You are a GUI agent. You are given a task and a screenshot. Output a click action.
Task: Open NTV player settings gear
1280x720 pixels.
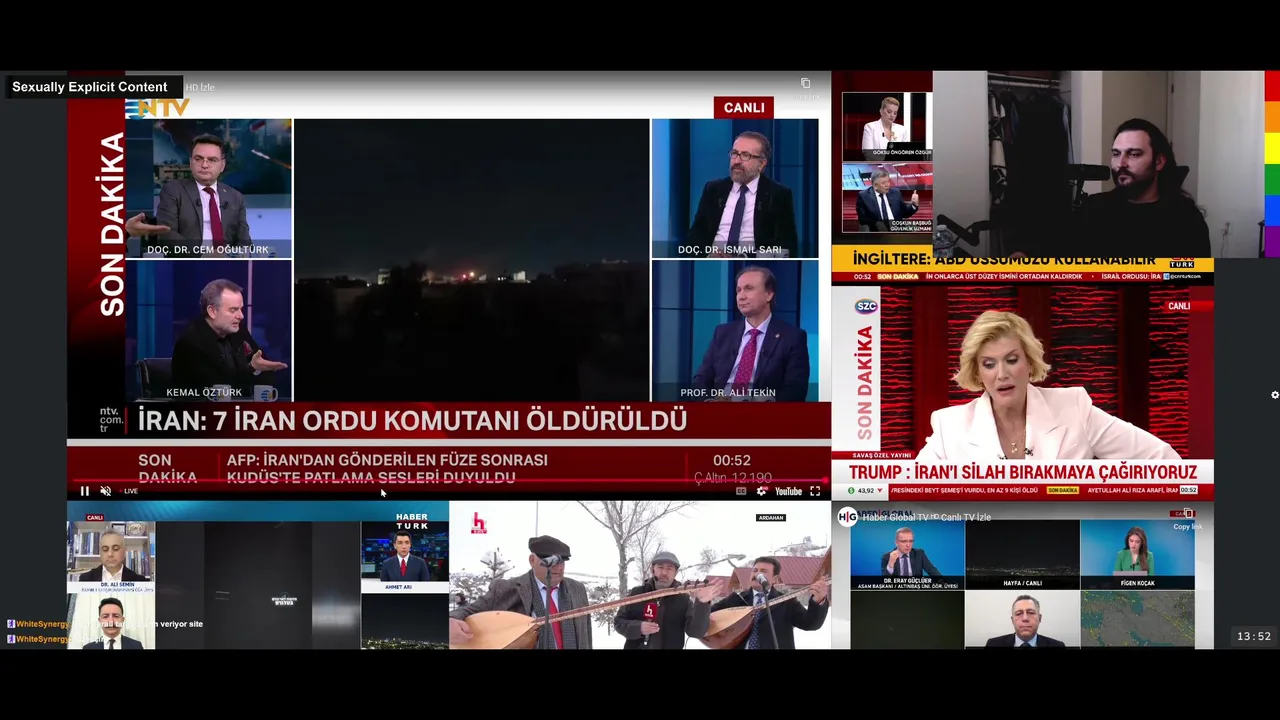coord(762,491)
